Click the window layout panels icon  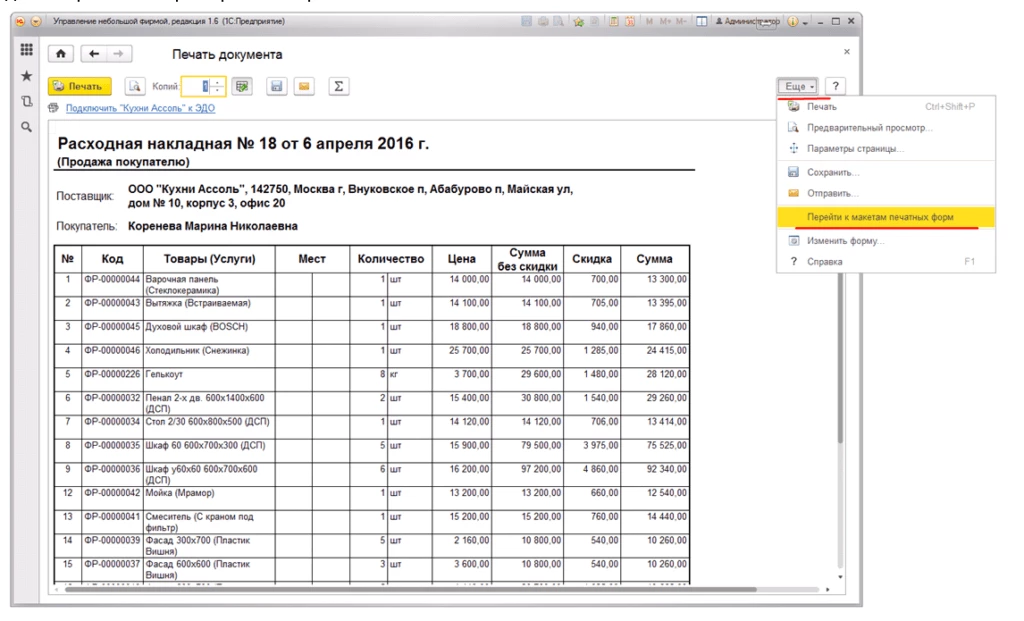(x=701, y=22)
